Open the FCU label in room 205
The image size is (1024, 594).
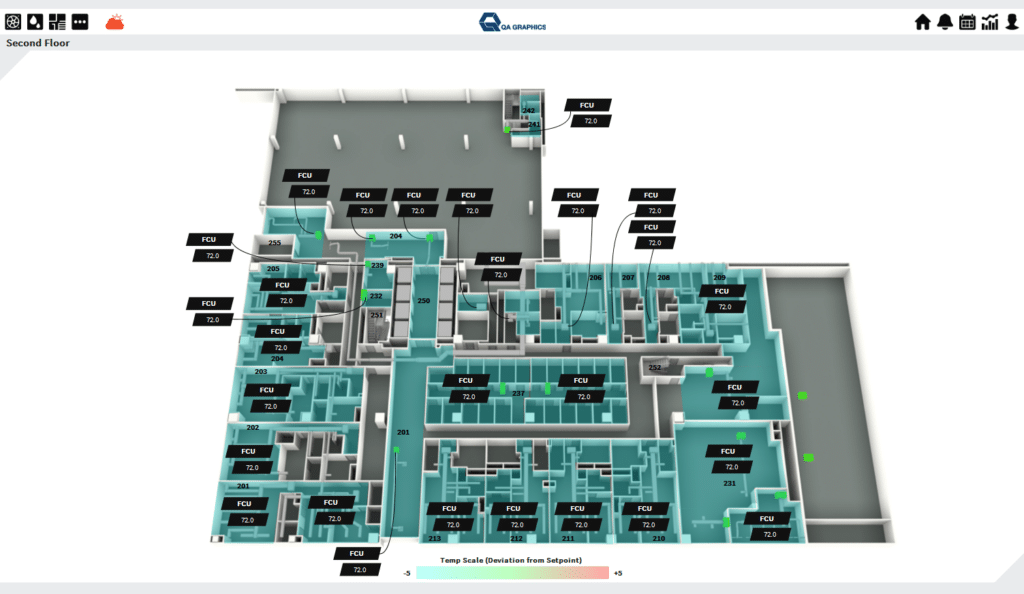coord(283,285)
